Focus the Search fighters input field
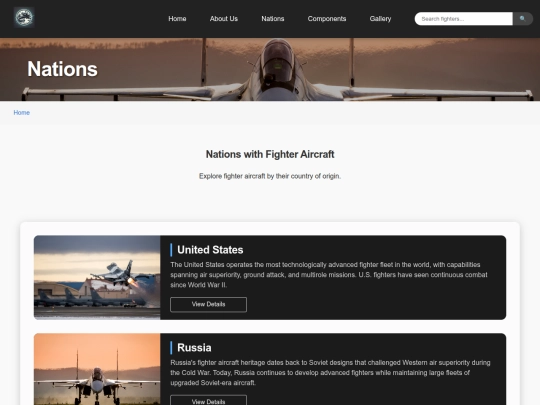Image resolution: width=540 pixels, height=405 pixels. (464, 19)
